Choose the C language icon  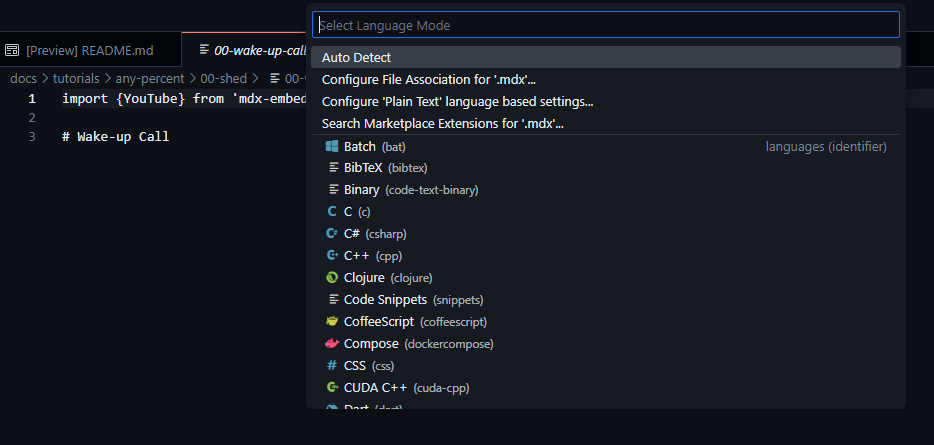332,211
